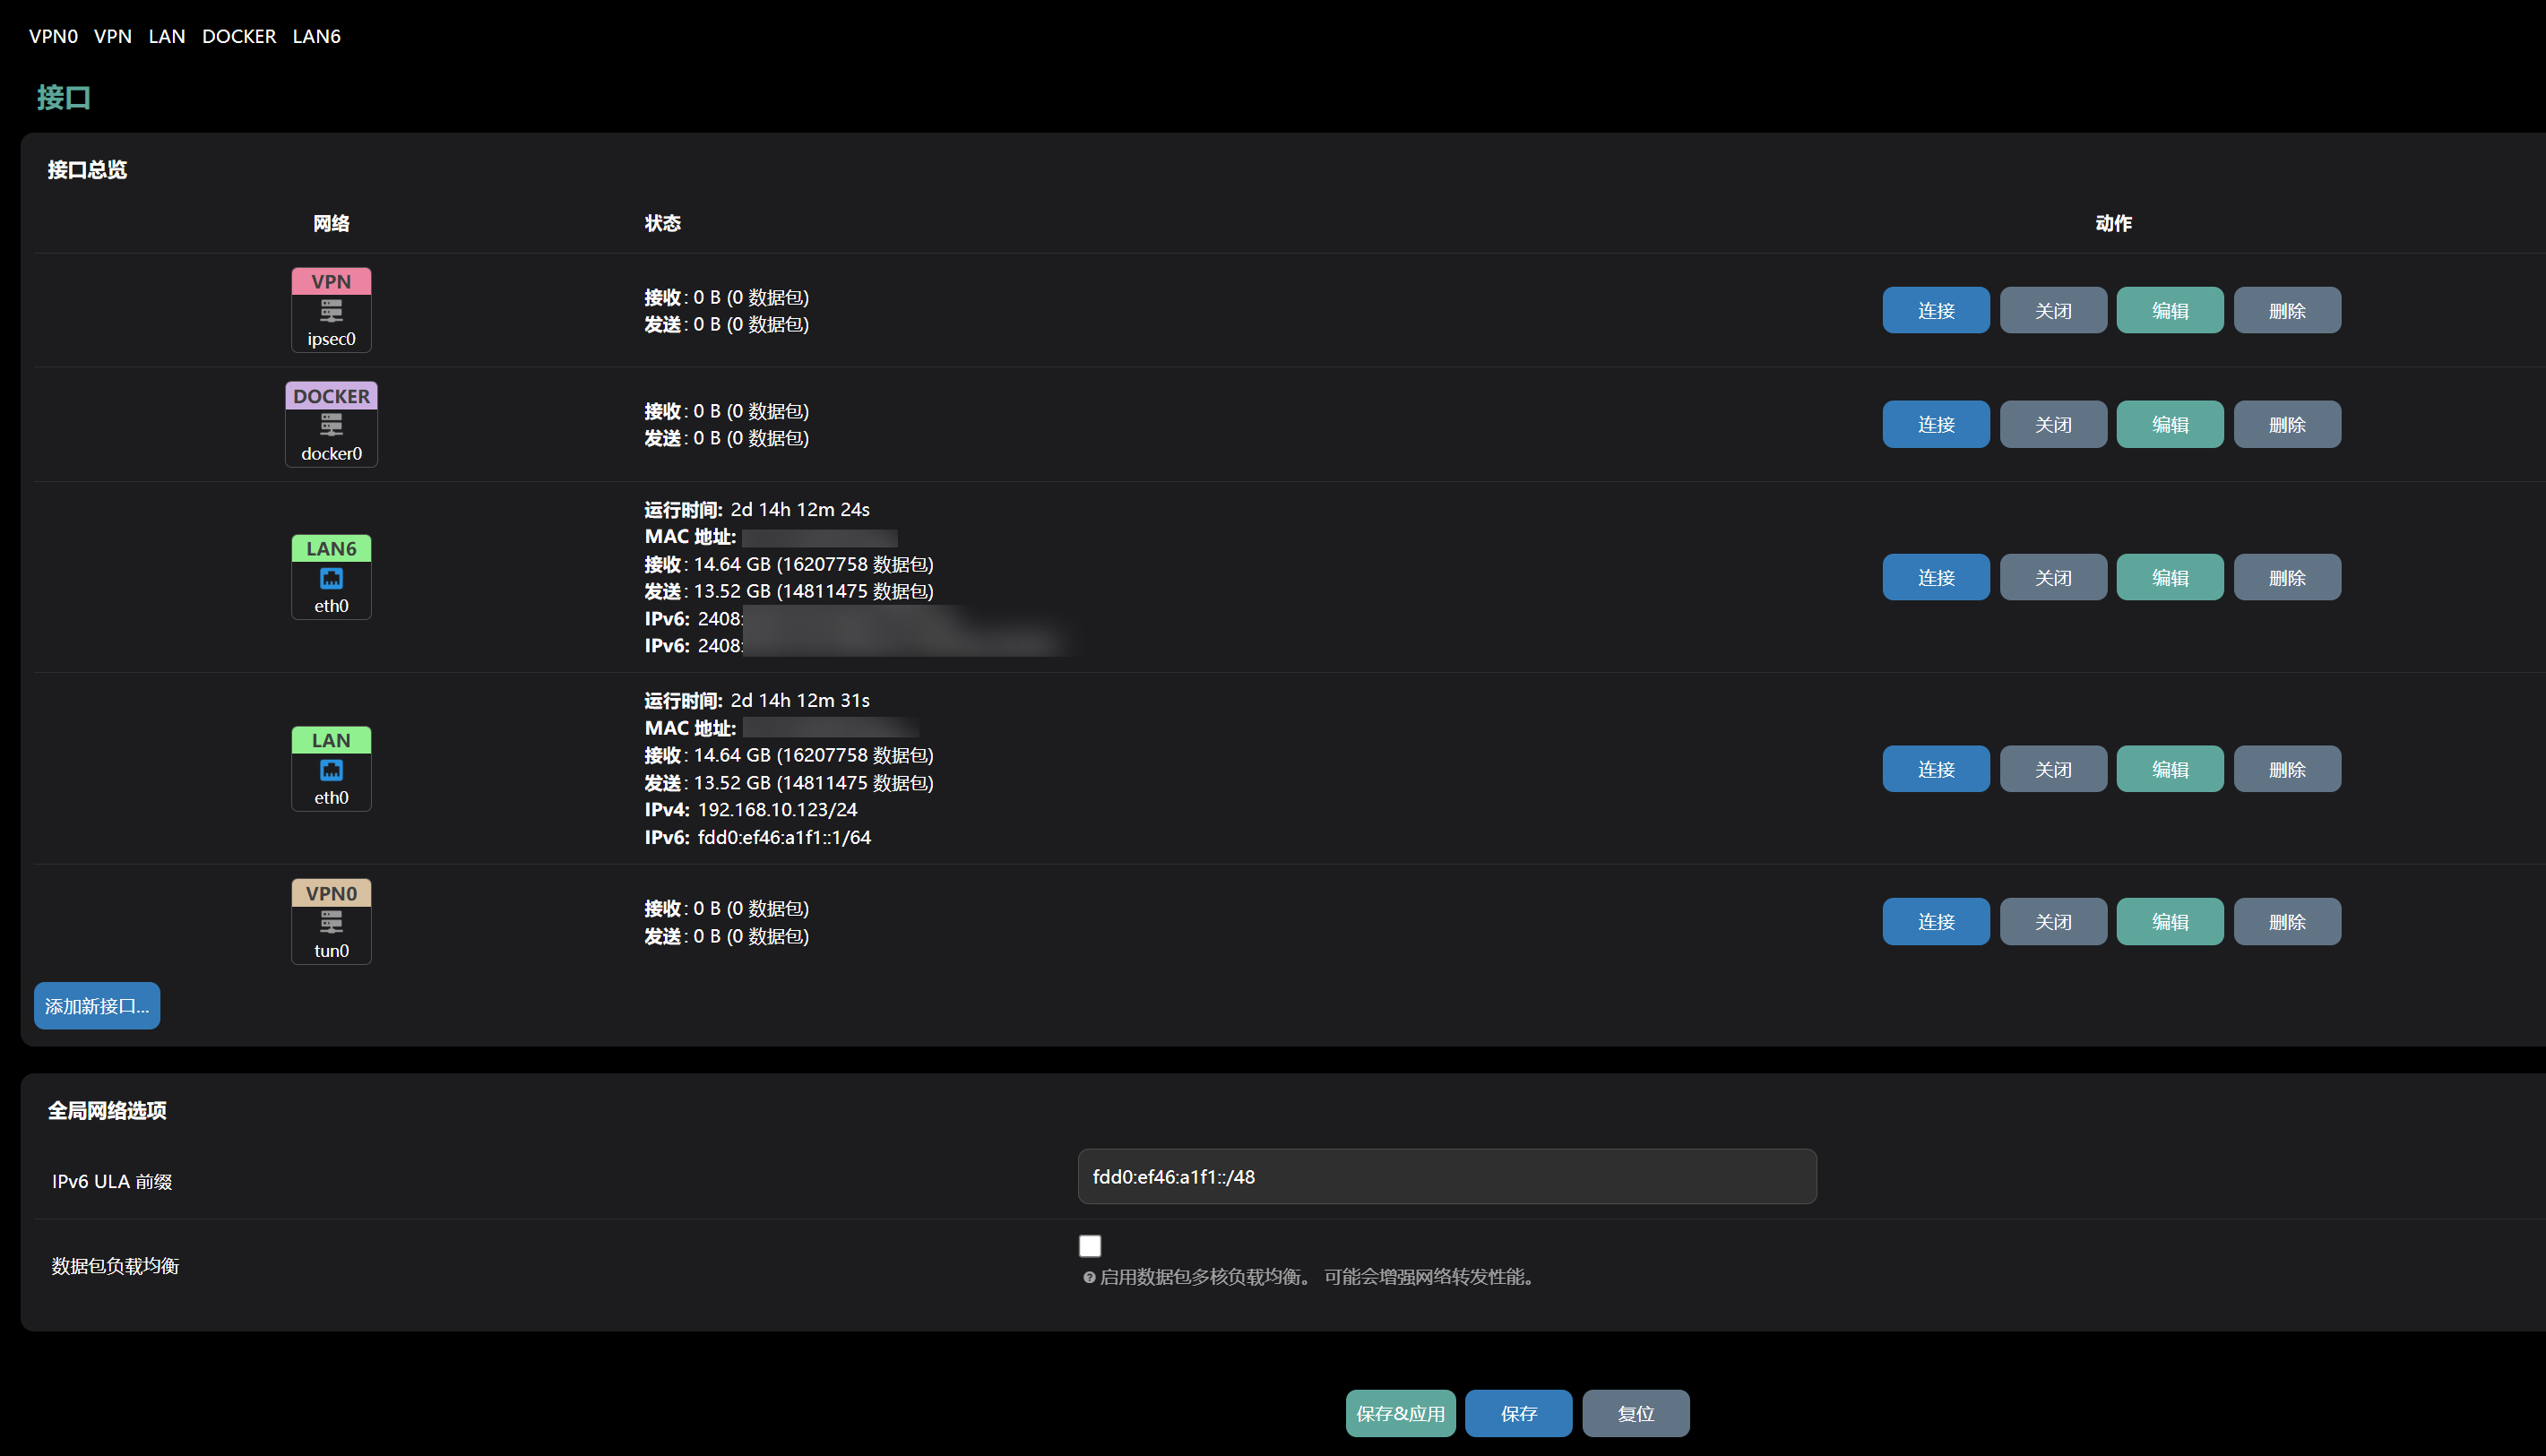The height and width of the screenshot is (1456, 2546).
Task: Click the VPN0 tun0 interface icon
Action: (x=331, y=922)
